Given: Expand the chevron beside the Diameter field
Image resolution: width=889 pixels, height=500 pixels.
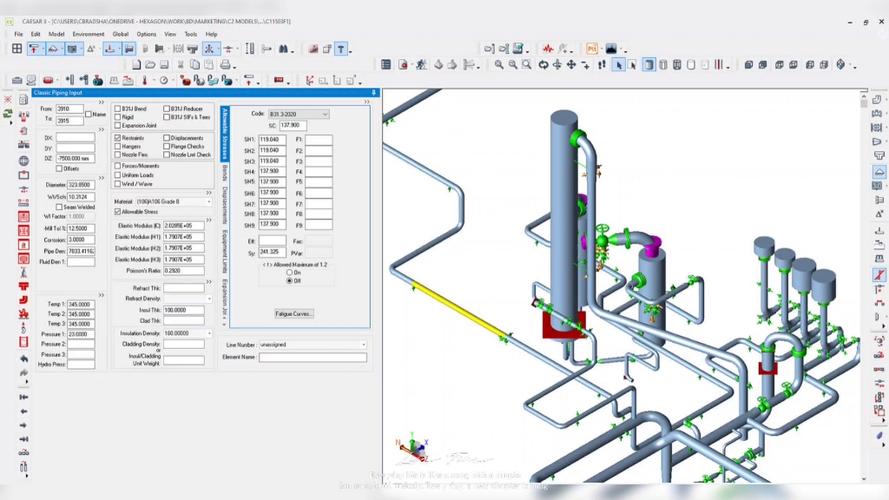Looking at the screenshot, I should [101, 178].
